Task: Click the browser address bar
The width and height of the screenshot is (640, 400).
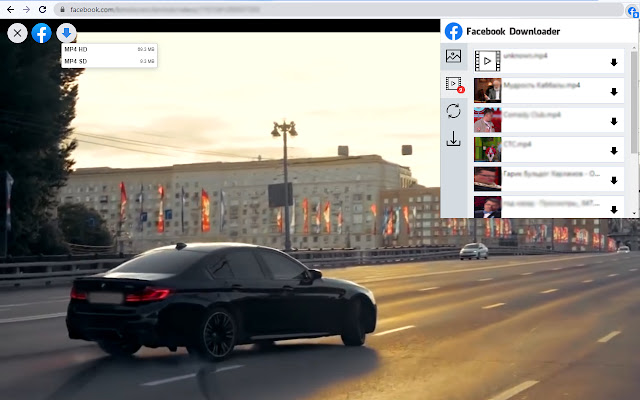Action: [300, 8]
